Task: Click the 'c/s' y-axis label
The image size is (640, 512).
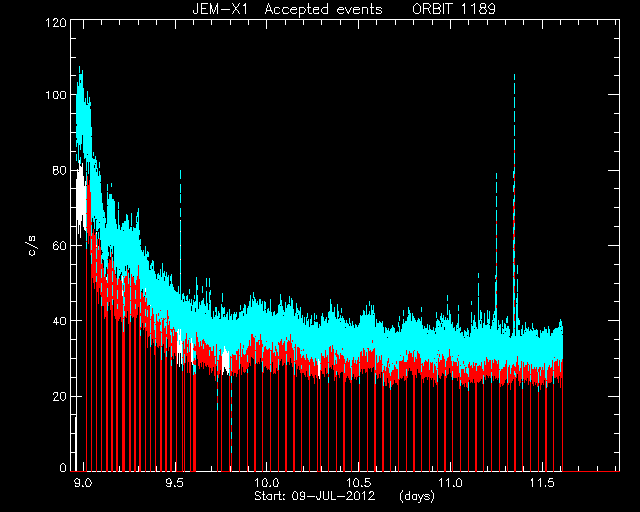Action: point(33,245)
